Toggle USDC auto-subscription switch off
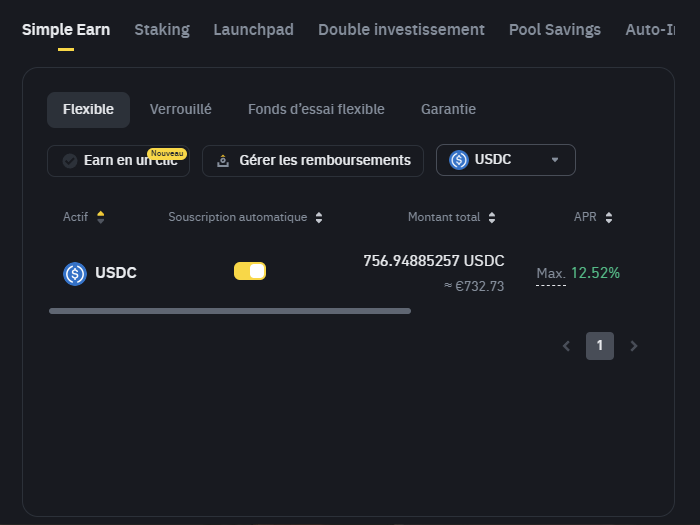 tap(250, 271)
